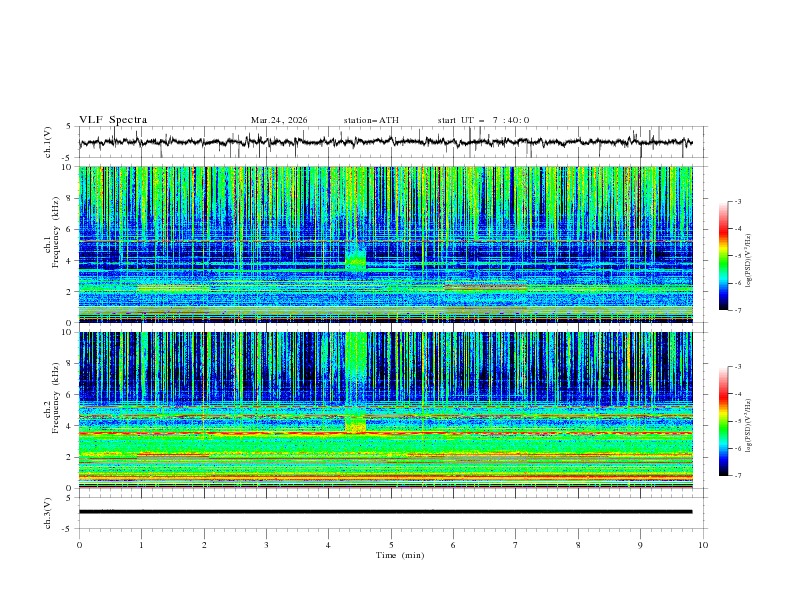
Task: Click the "ch.3(V)" axis label
Action: click(47, 513)
